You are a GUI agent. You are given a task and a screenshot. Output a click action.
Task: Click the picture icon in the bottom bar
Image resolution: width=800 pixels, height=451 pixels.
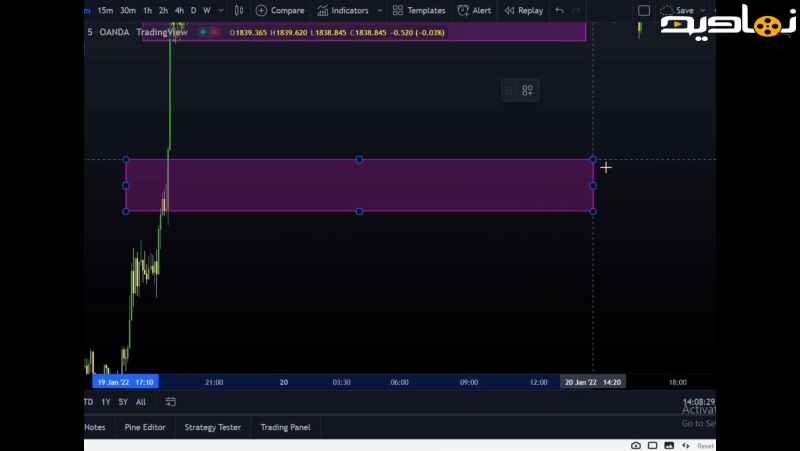click(669, 446)
